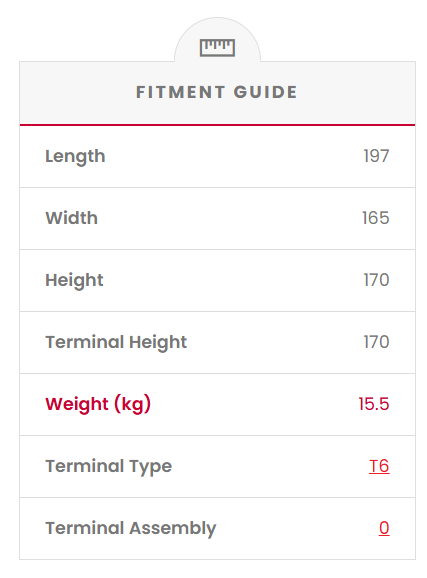Select the Width value 165
The width and height of the screenshot is (427, 578).
(375, 218)
